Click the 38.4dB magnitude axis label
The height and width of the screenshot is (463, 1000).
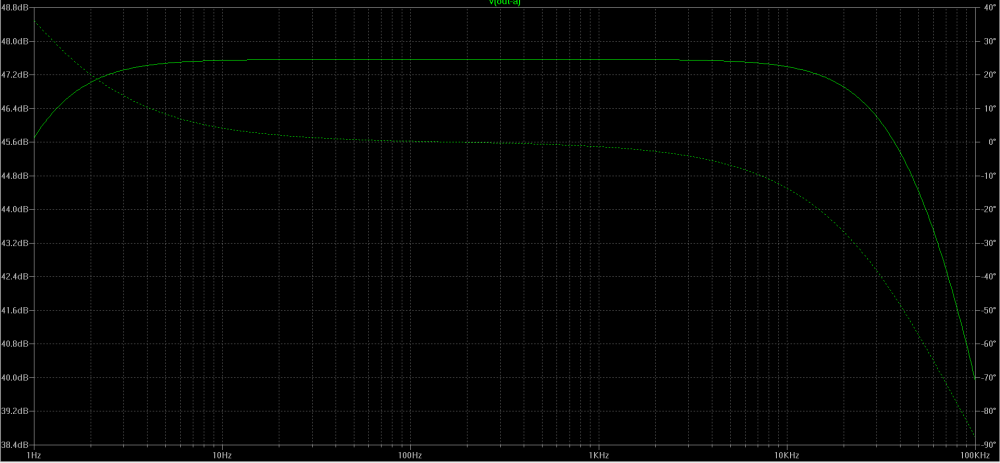tap(16, 445)
